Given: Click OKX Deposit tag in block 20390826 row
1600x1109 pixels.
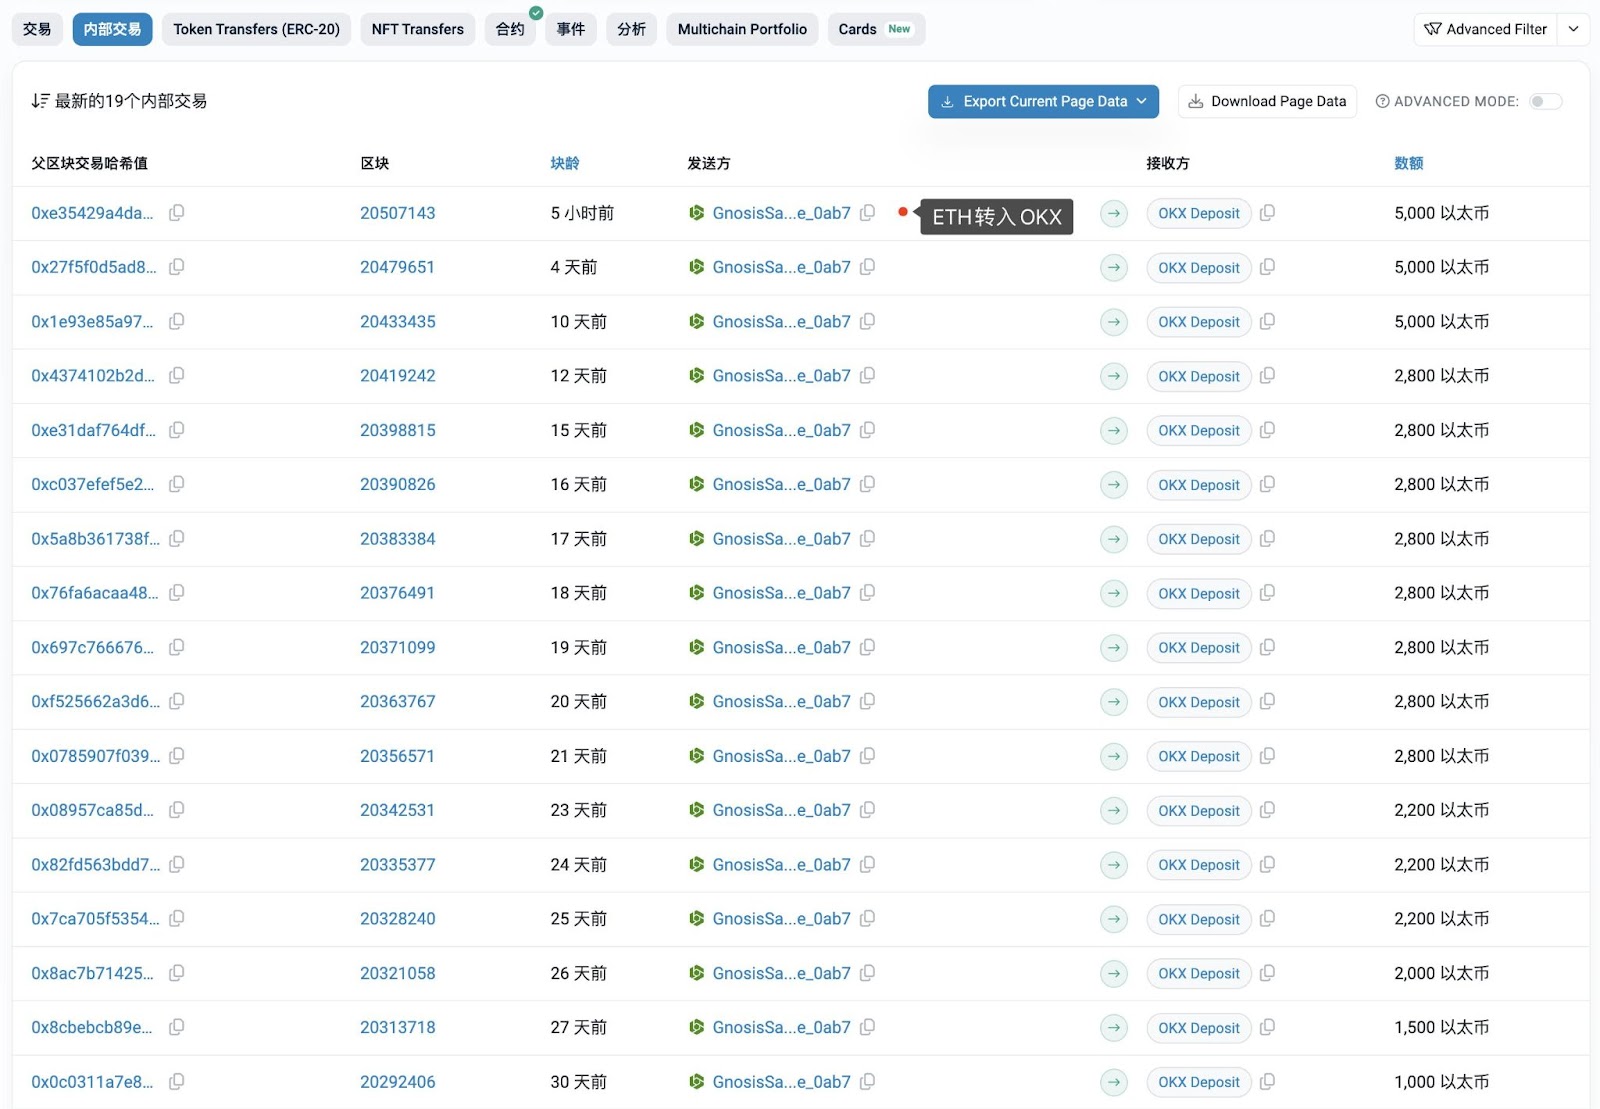Looking at the screenshot, I should point(1199,484).
